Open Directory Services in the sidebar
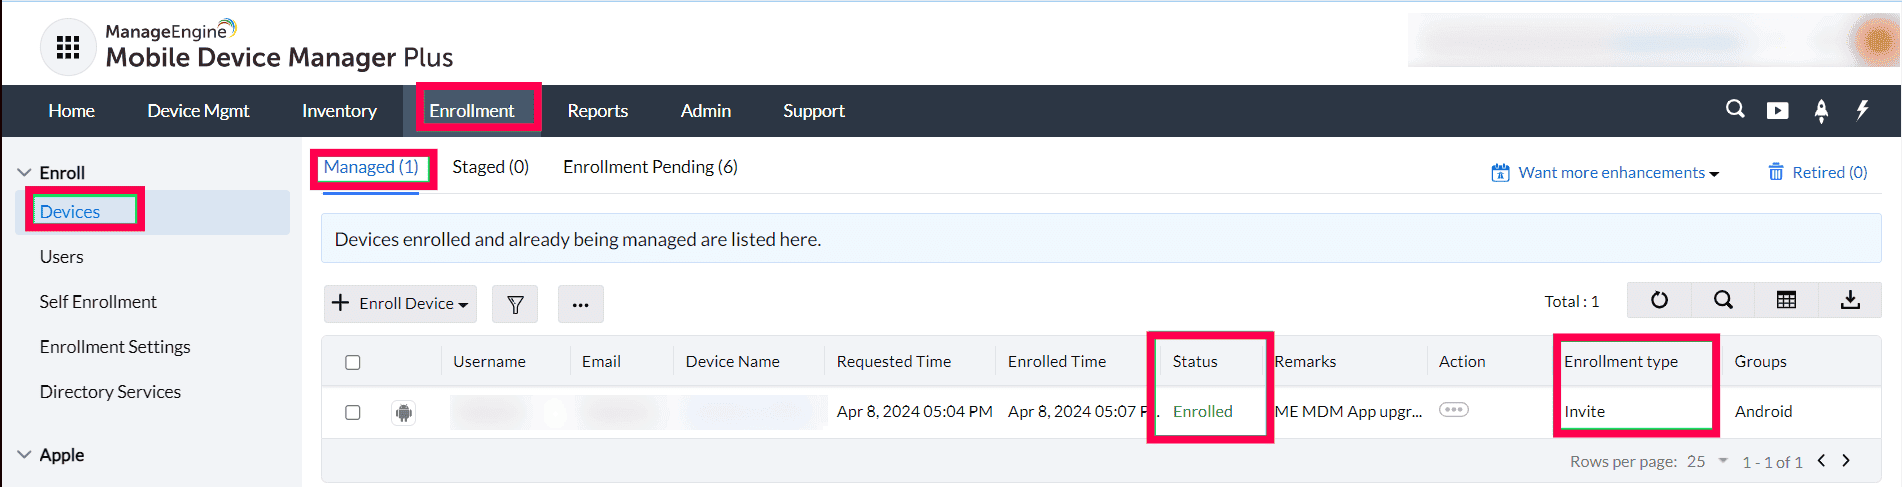1902x487 pixels. [x=110, y=392]
